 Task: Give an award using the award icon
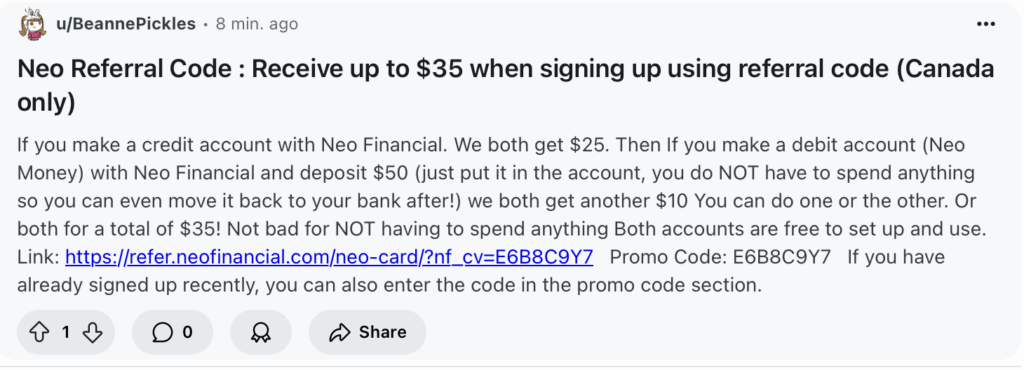coord(261,333)
